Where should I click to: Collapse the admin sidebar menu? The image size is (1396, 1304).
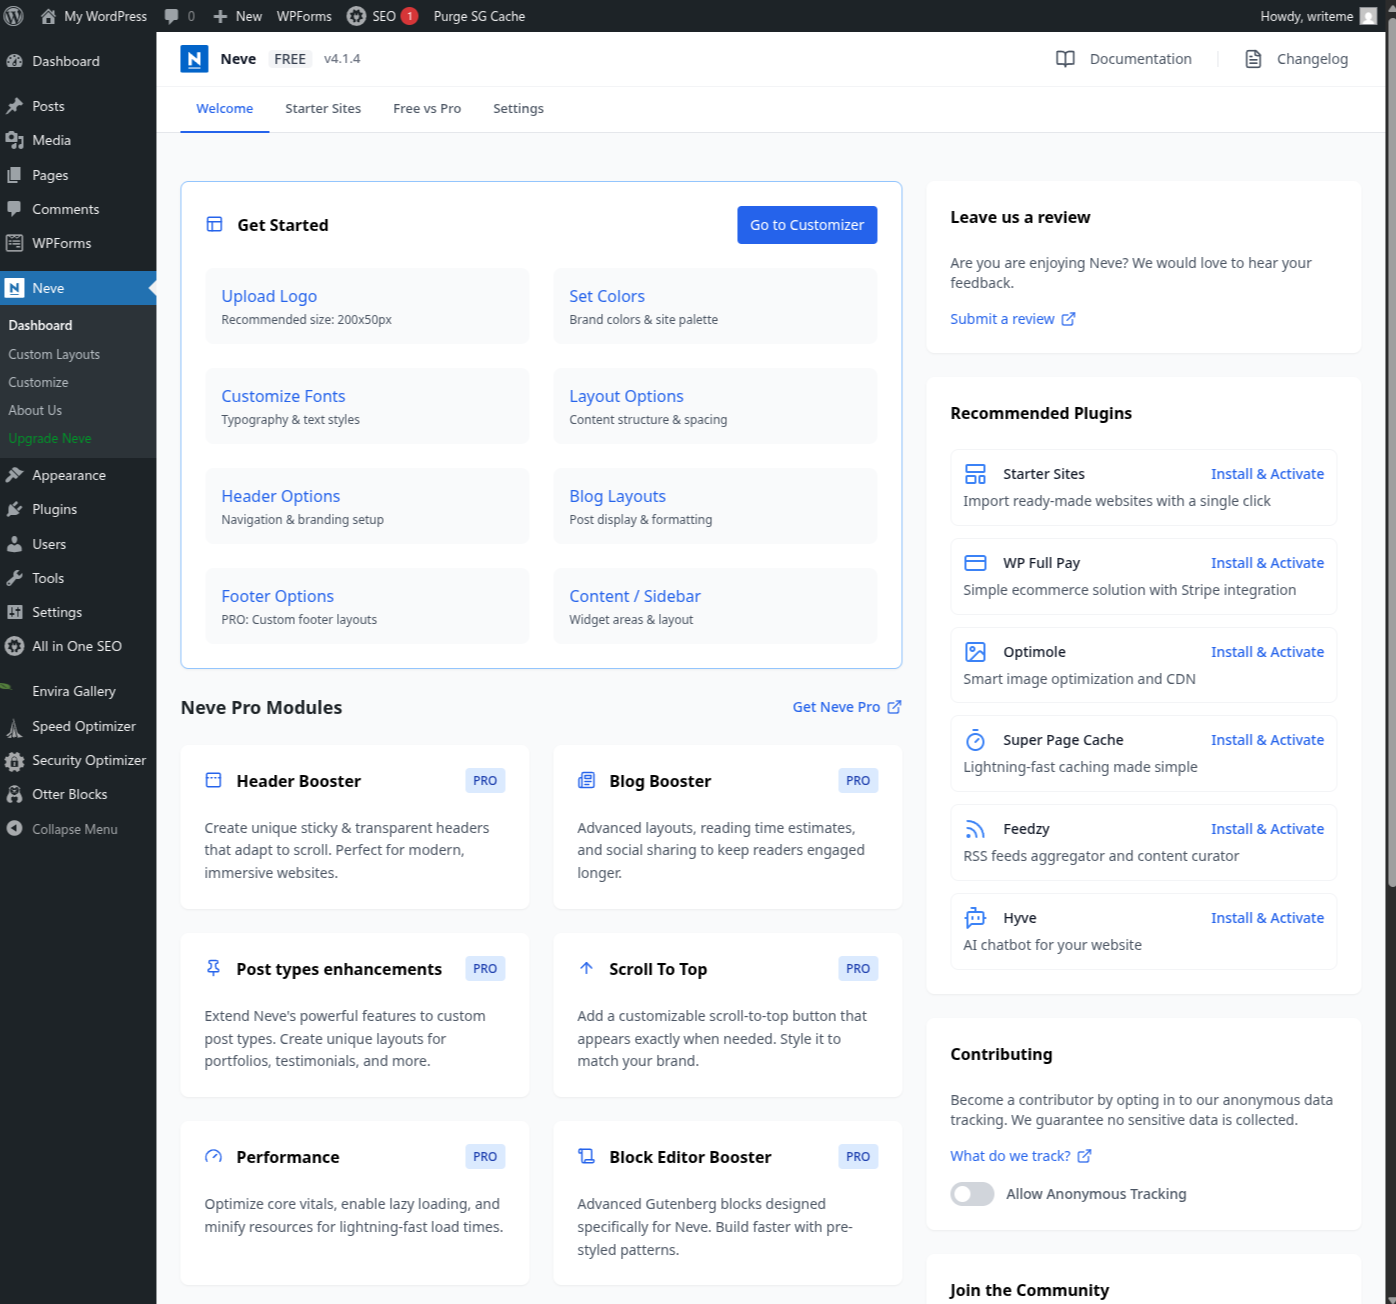tap(74, 829)
